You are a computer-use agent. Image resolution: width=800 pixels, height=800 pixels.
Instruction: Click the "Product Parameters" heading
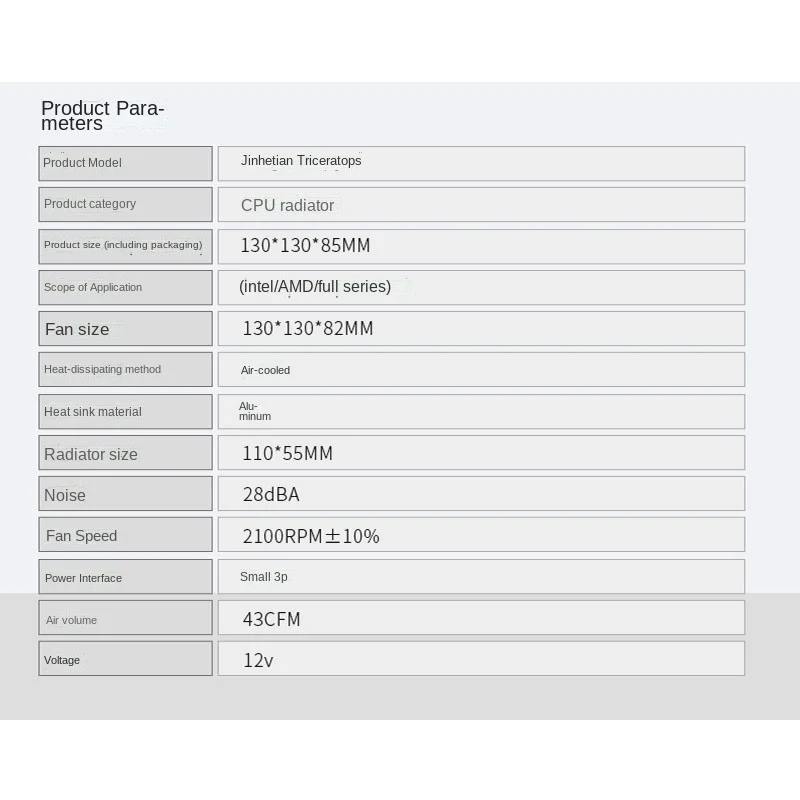102,116
